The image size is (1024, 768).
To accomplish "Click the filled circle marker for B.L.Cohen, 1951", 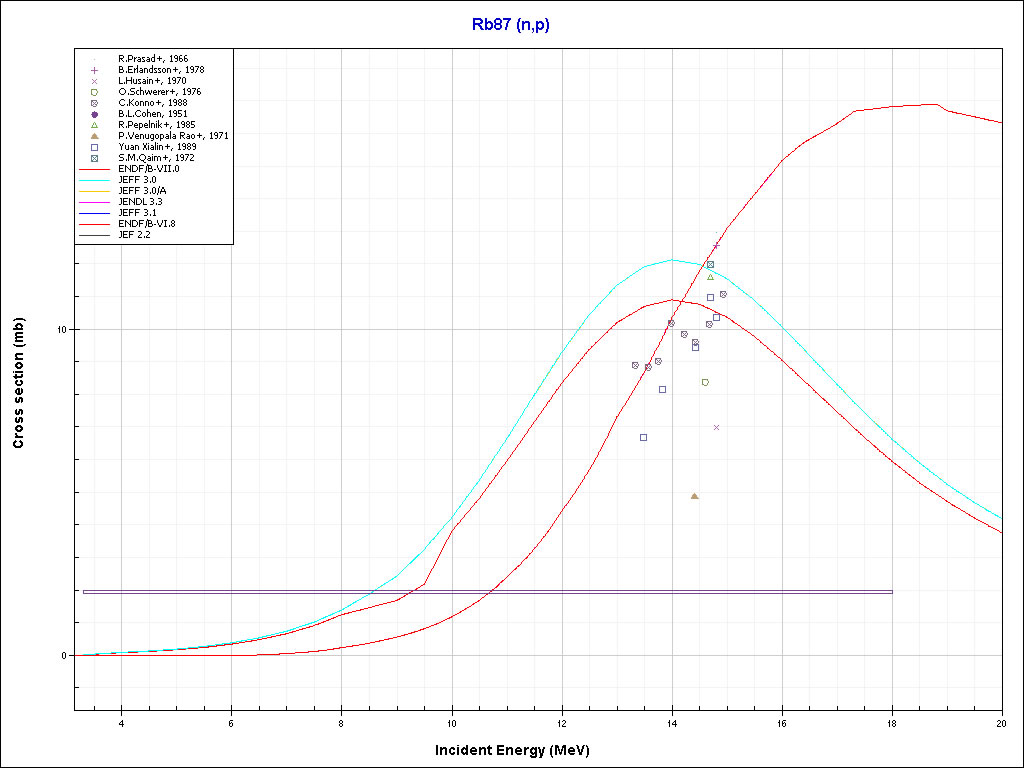I will coord(94,114).
